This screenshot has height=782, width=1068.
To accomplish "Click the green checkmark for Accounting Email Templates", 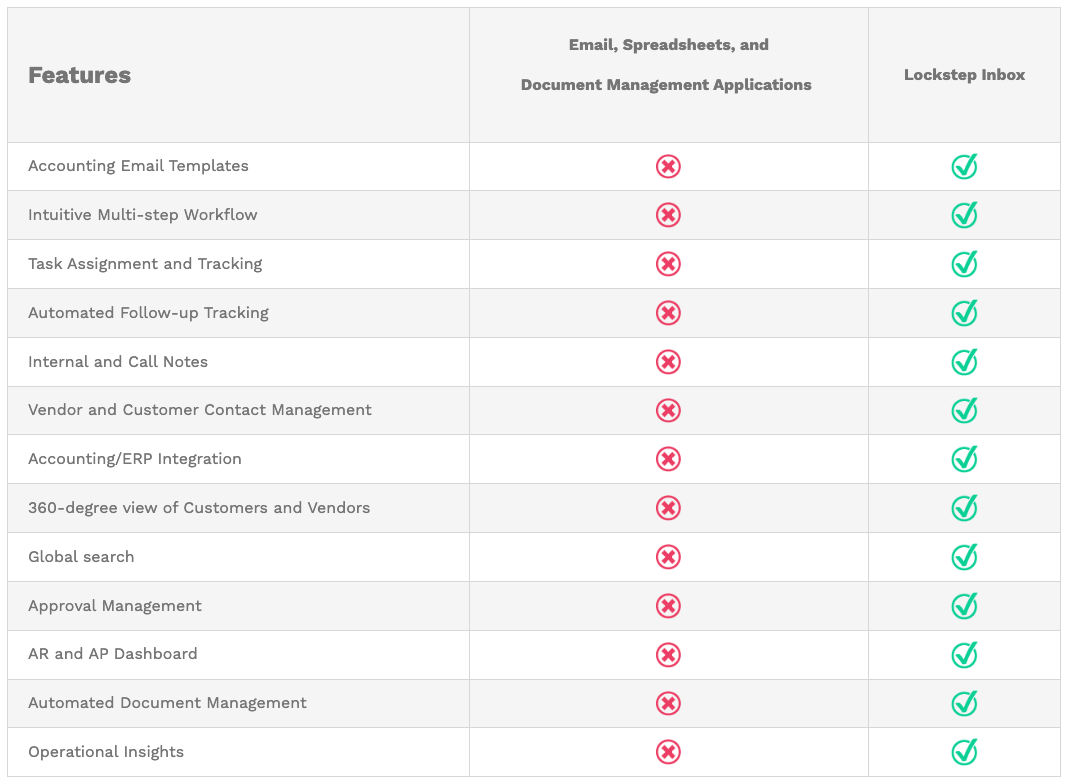I will [964, 167].
